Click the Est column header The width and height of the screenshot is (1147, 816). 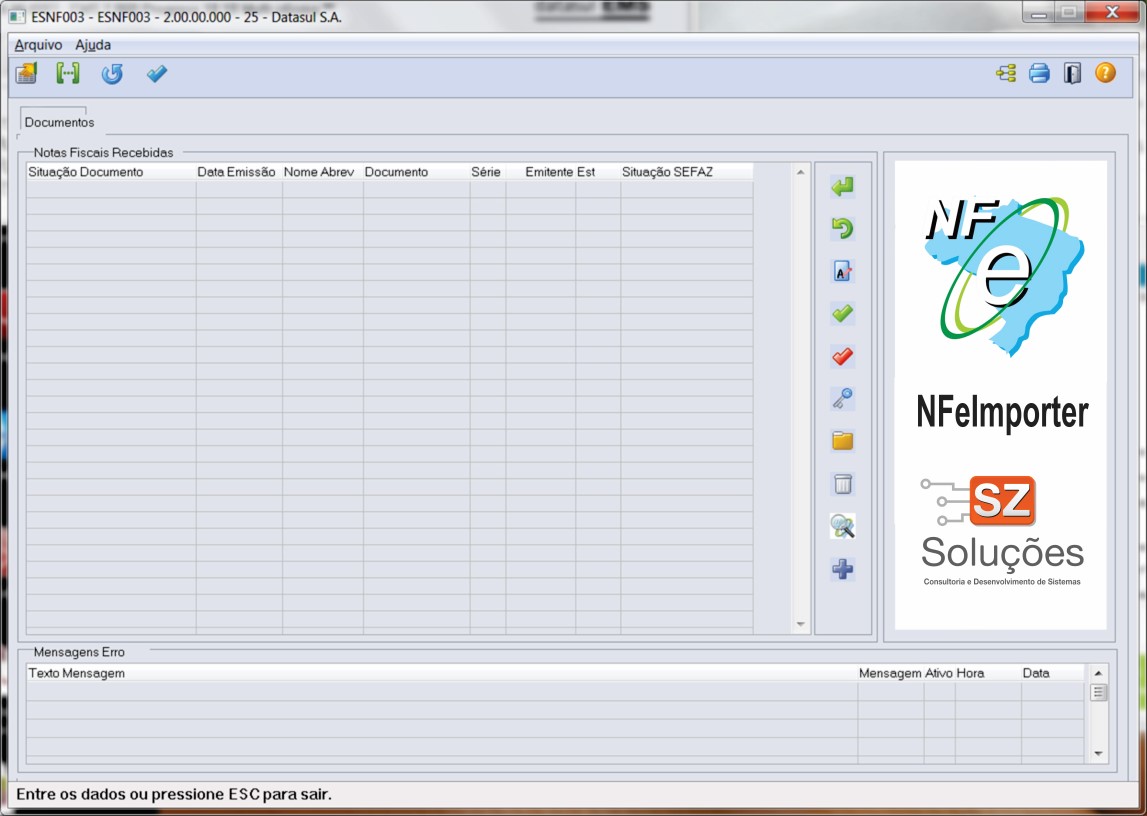[x=598, y=172]
